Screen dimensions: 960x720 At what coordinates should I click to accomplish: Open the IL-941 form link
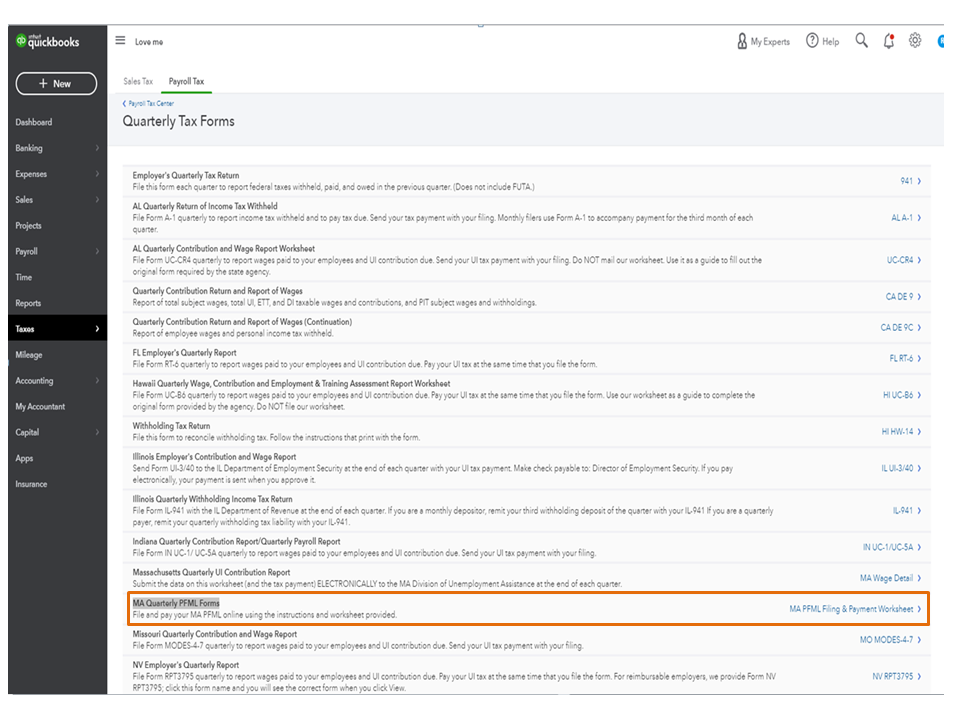click(x=903, y=510)
